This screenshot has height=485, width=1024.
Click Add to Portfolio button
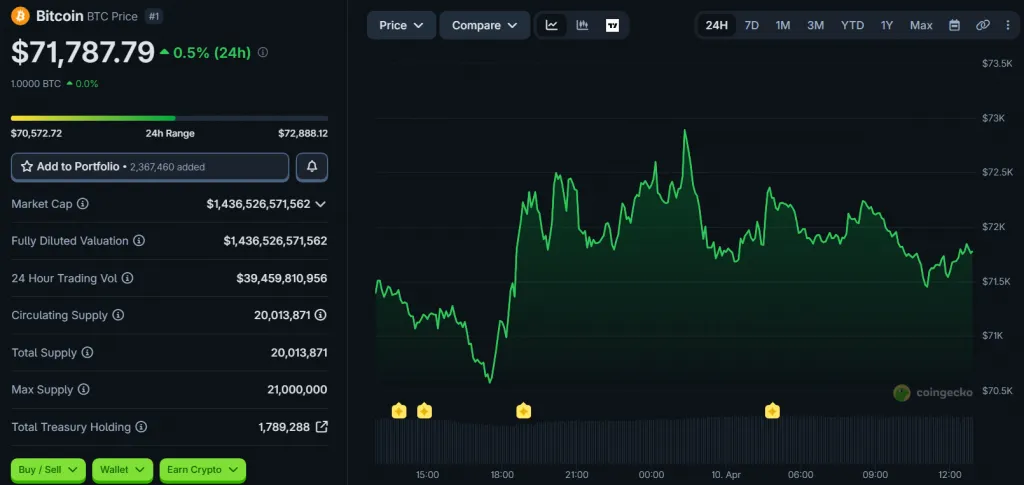coord(150,166)
